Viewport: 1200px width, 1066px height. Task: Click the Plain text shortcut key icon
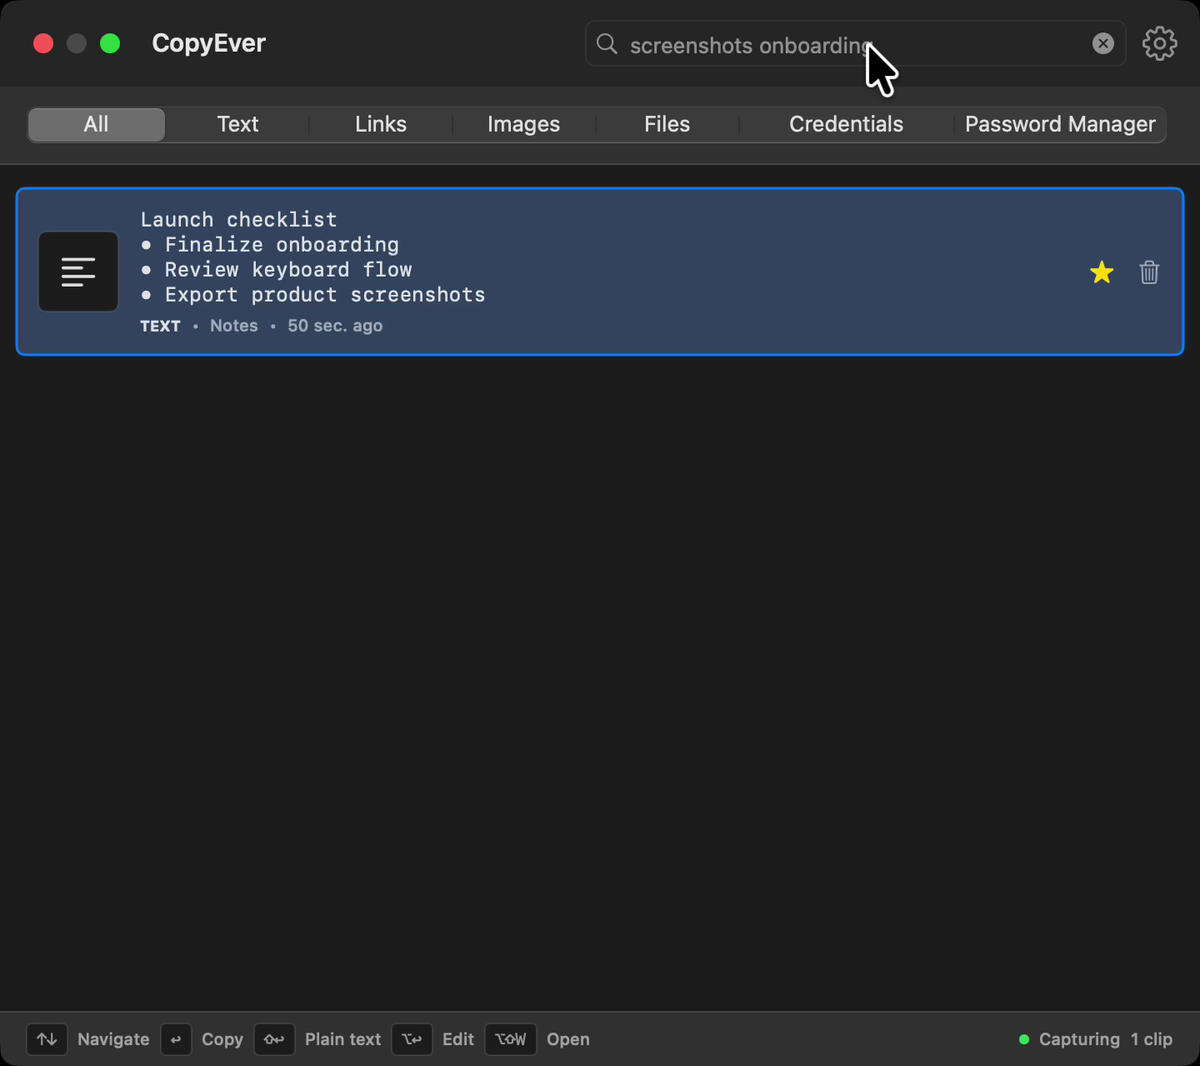[274, 1039]
